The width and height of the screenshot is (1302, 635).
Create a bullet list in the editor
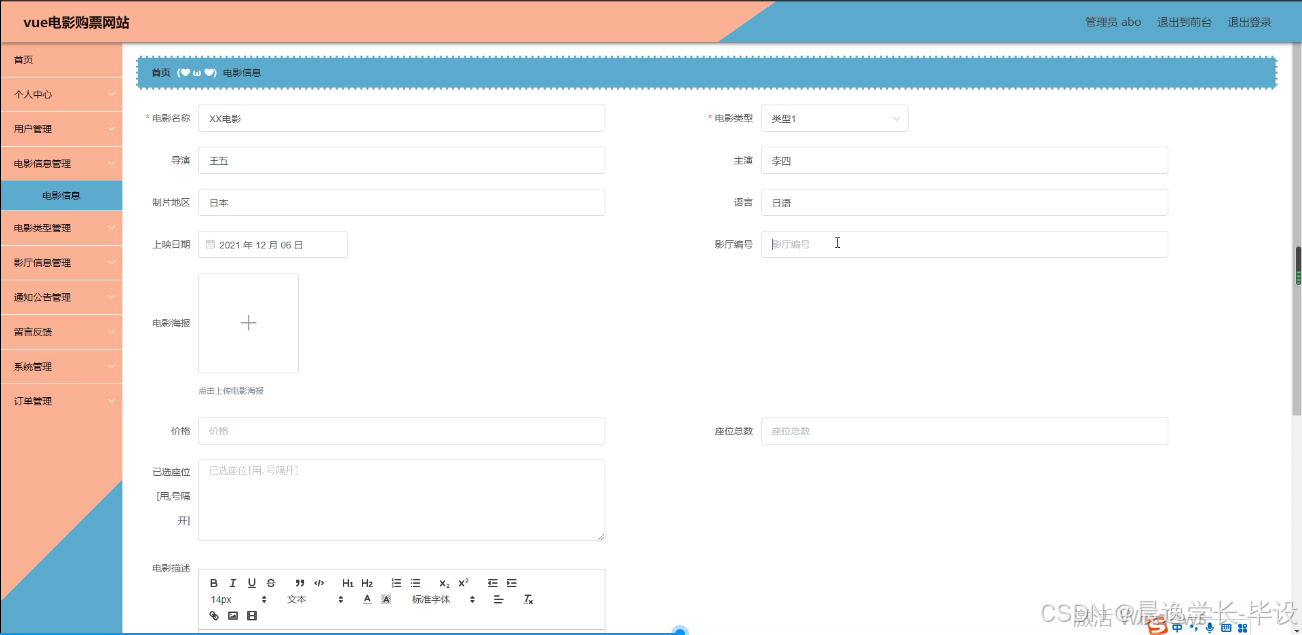tap(415, 583)
